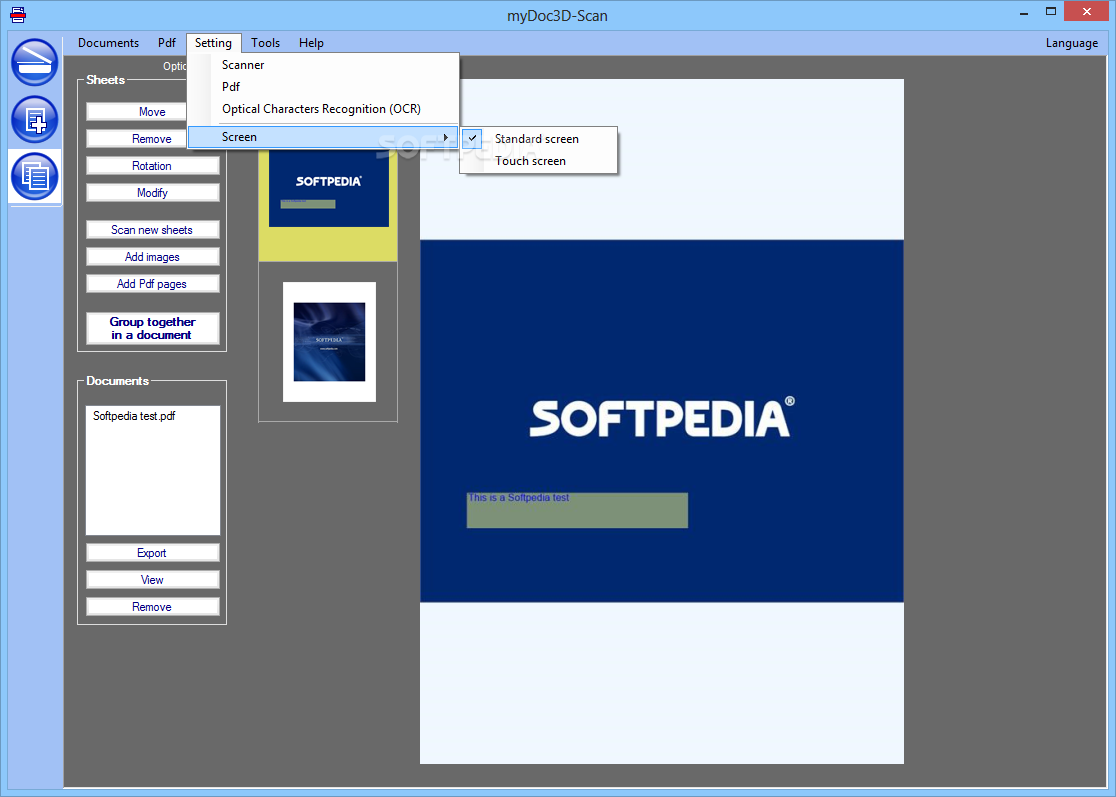Click the large Softpedia page preview
Screen dimensions: 1116x797
(x=661, y=421)
